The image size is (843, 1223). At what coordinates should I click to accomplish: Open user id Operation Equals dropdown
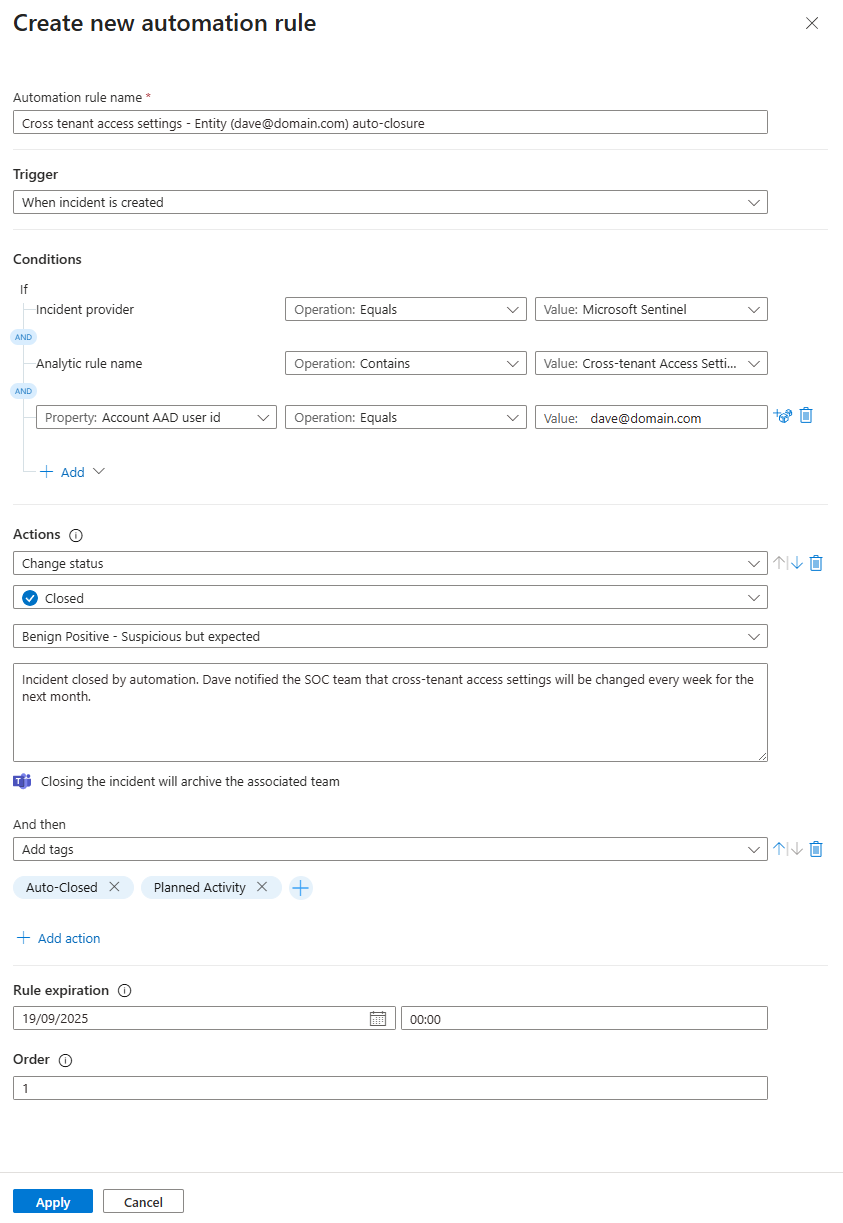click(x=406, y=417)
